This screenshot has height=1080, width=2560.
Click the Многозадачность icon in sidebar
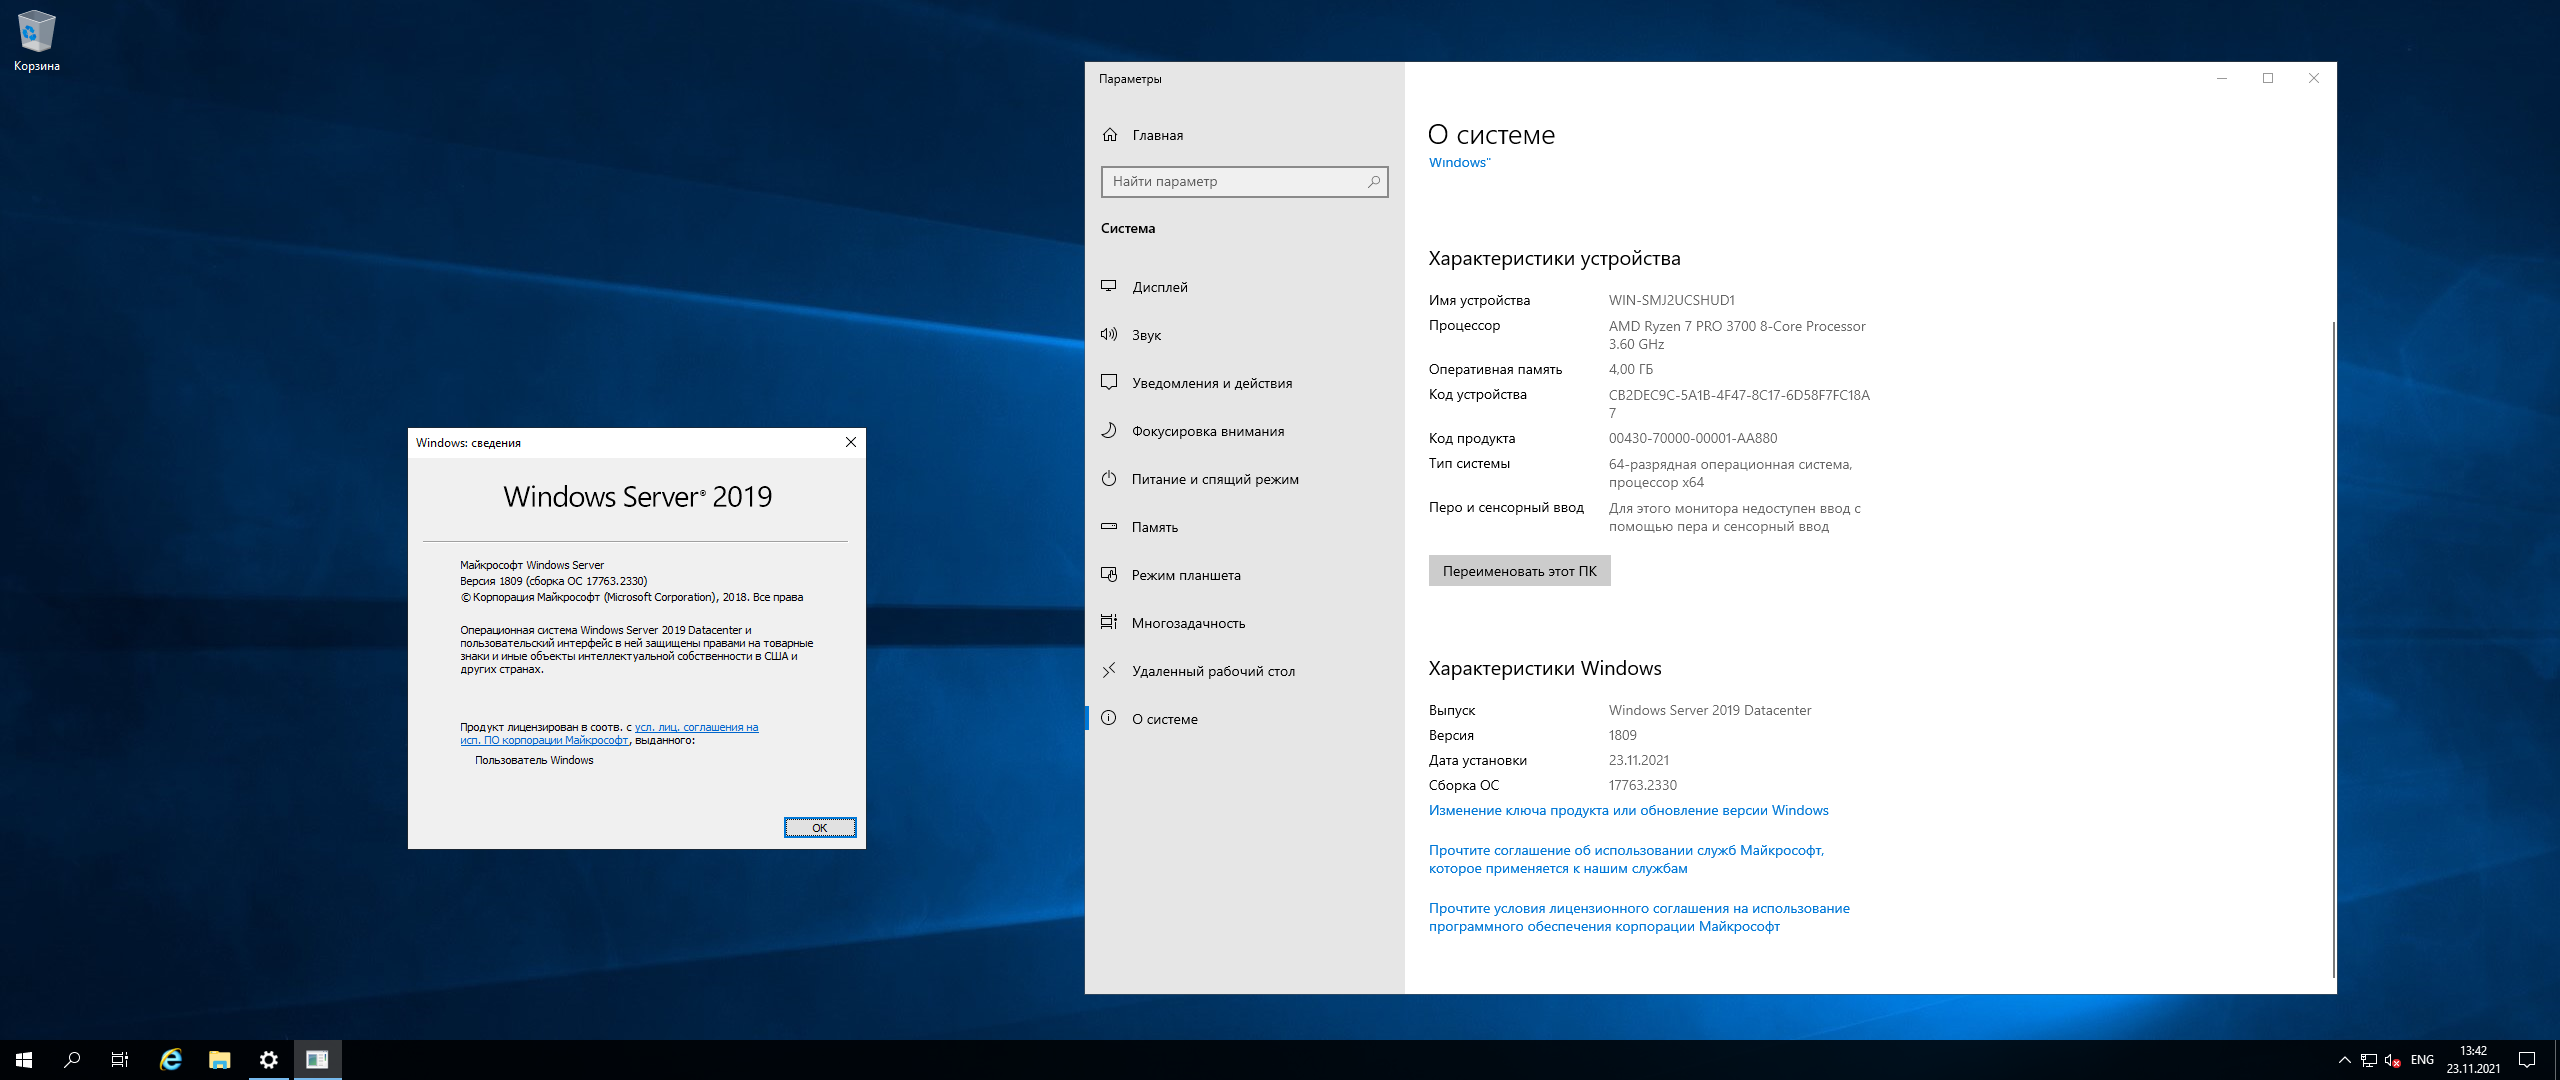point(1109,622)
